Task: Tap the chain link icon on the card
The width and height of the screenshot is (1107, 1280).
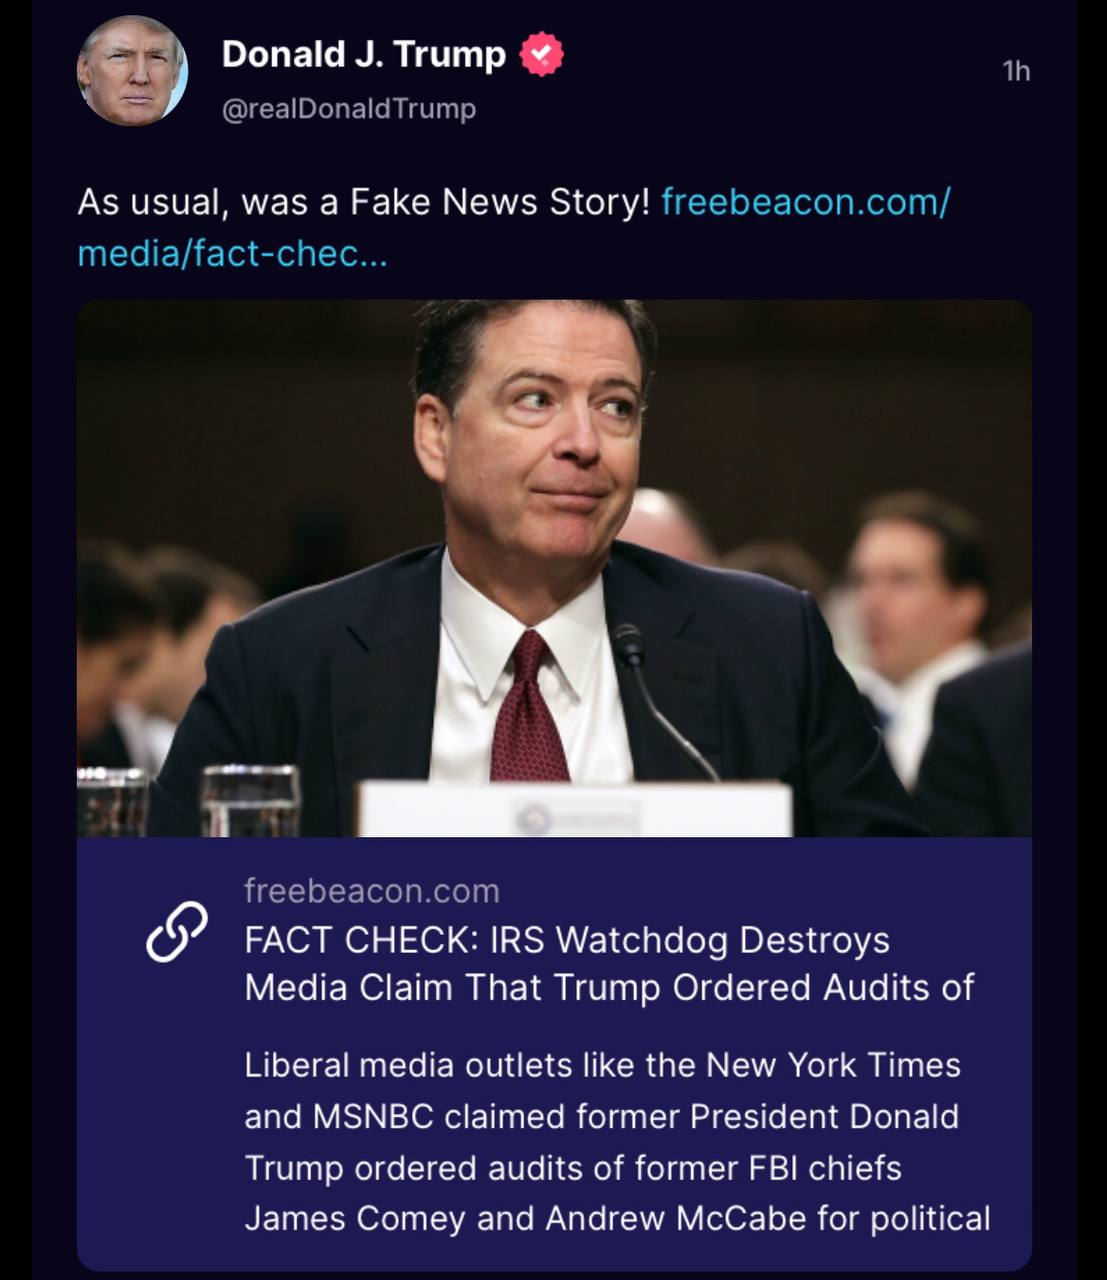Action: click(x=177, y=931)
